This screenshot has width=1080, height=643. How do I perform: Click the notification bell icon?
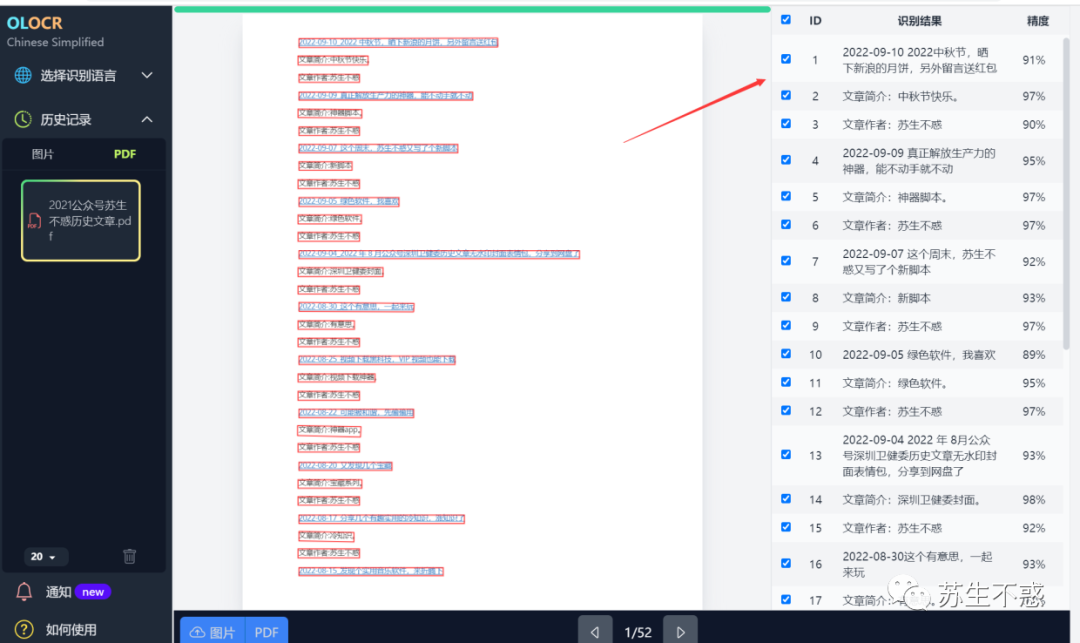[24, 591]
